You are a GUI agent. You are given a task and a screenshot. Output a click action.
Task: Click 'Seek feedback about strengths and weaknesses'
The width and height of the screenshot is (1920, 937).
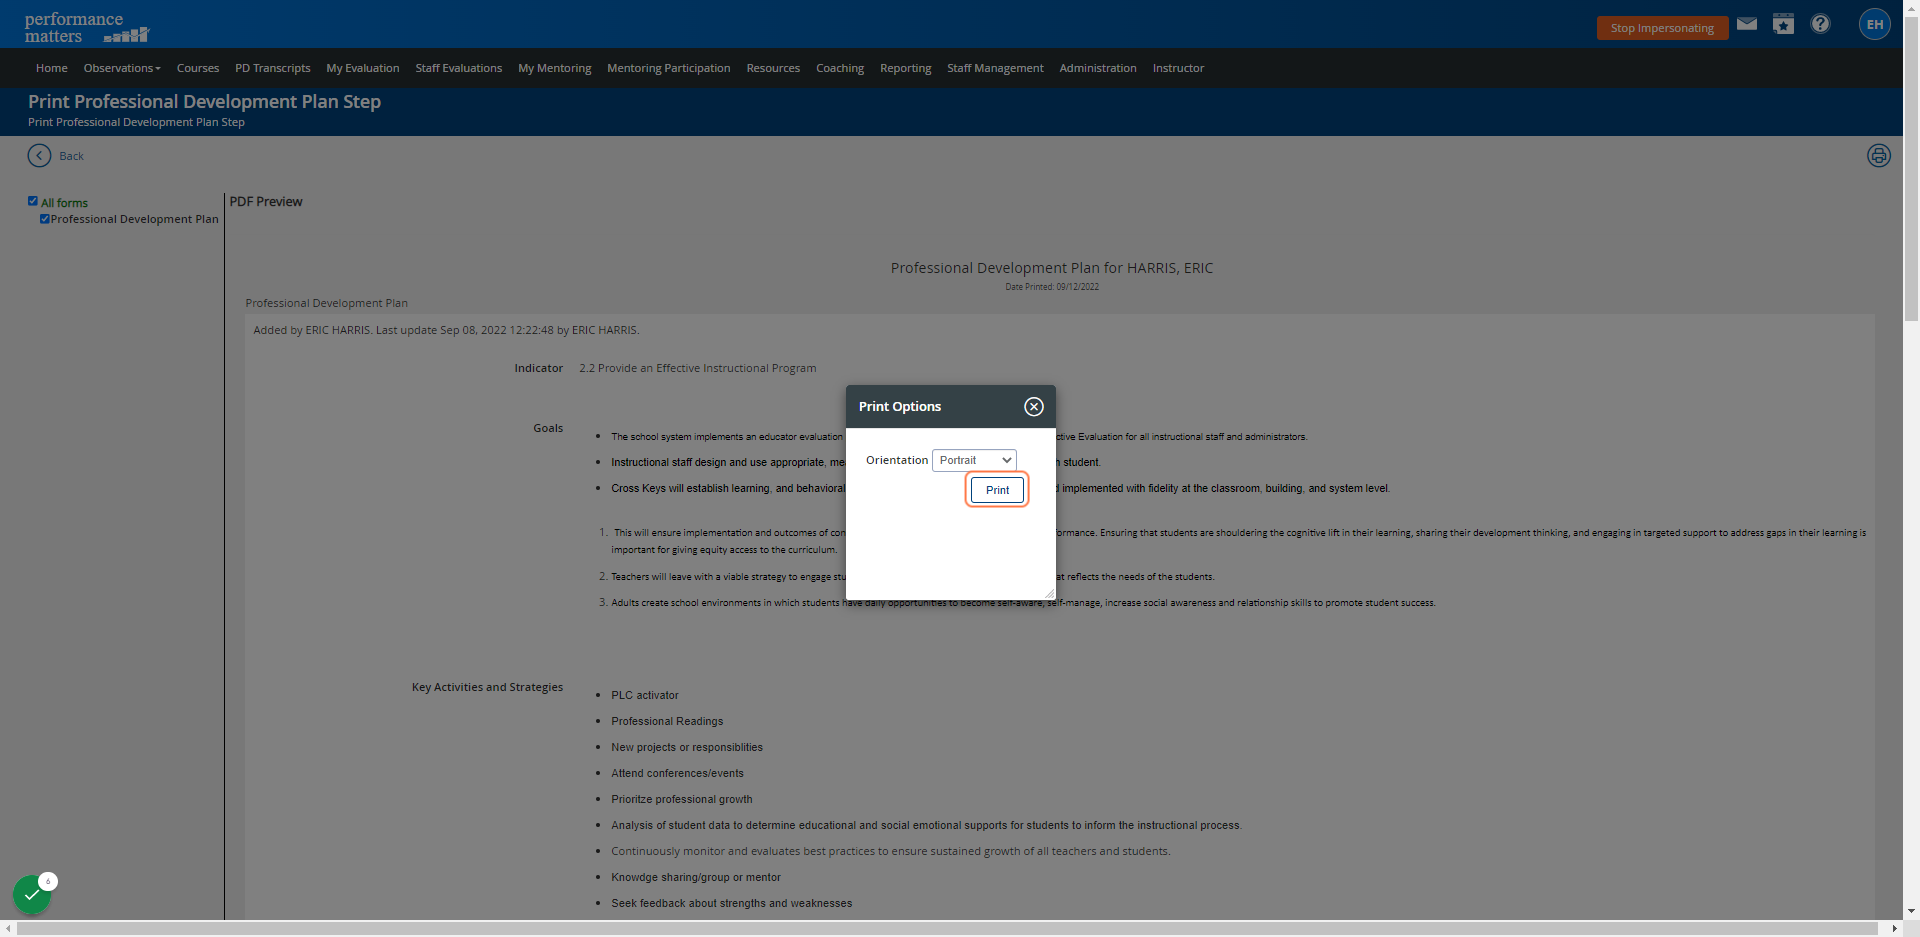tap(732, 903)
